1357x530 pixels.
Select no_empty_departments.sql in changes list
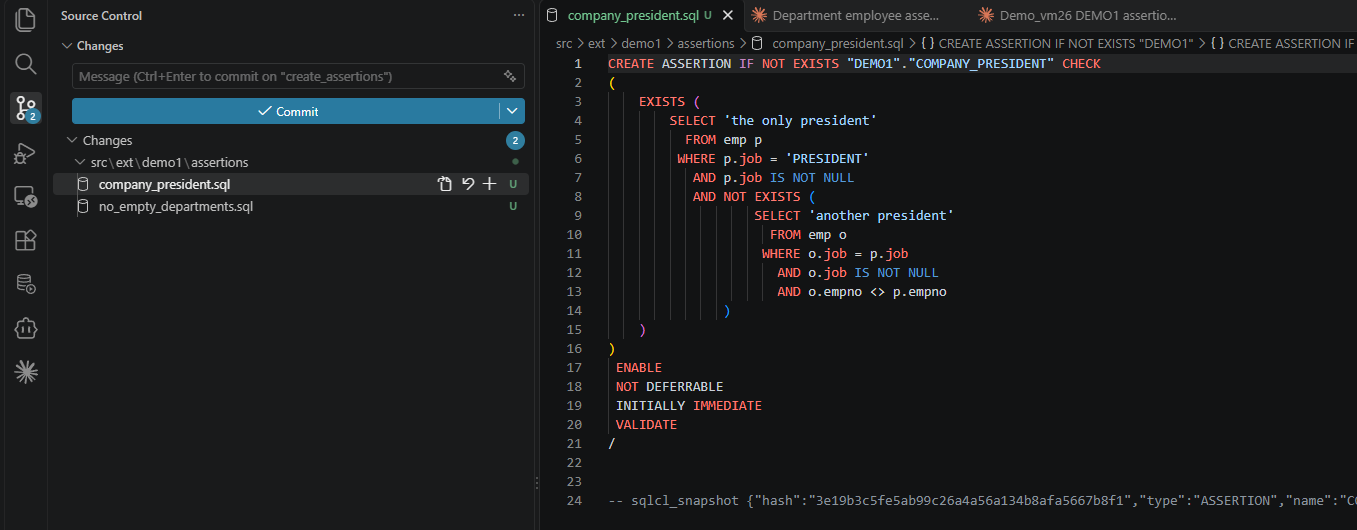click(x=176, y=206)
